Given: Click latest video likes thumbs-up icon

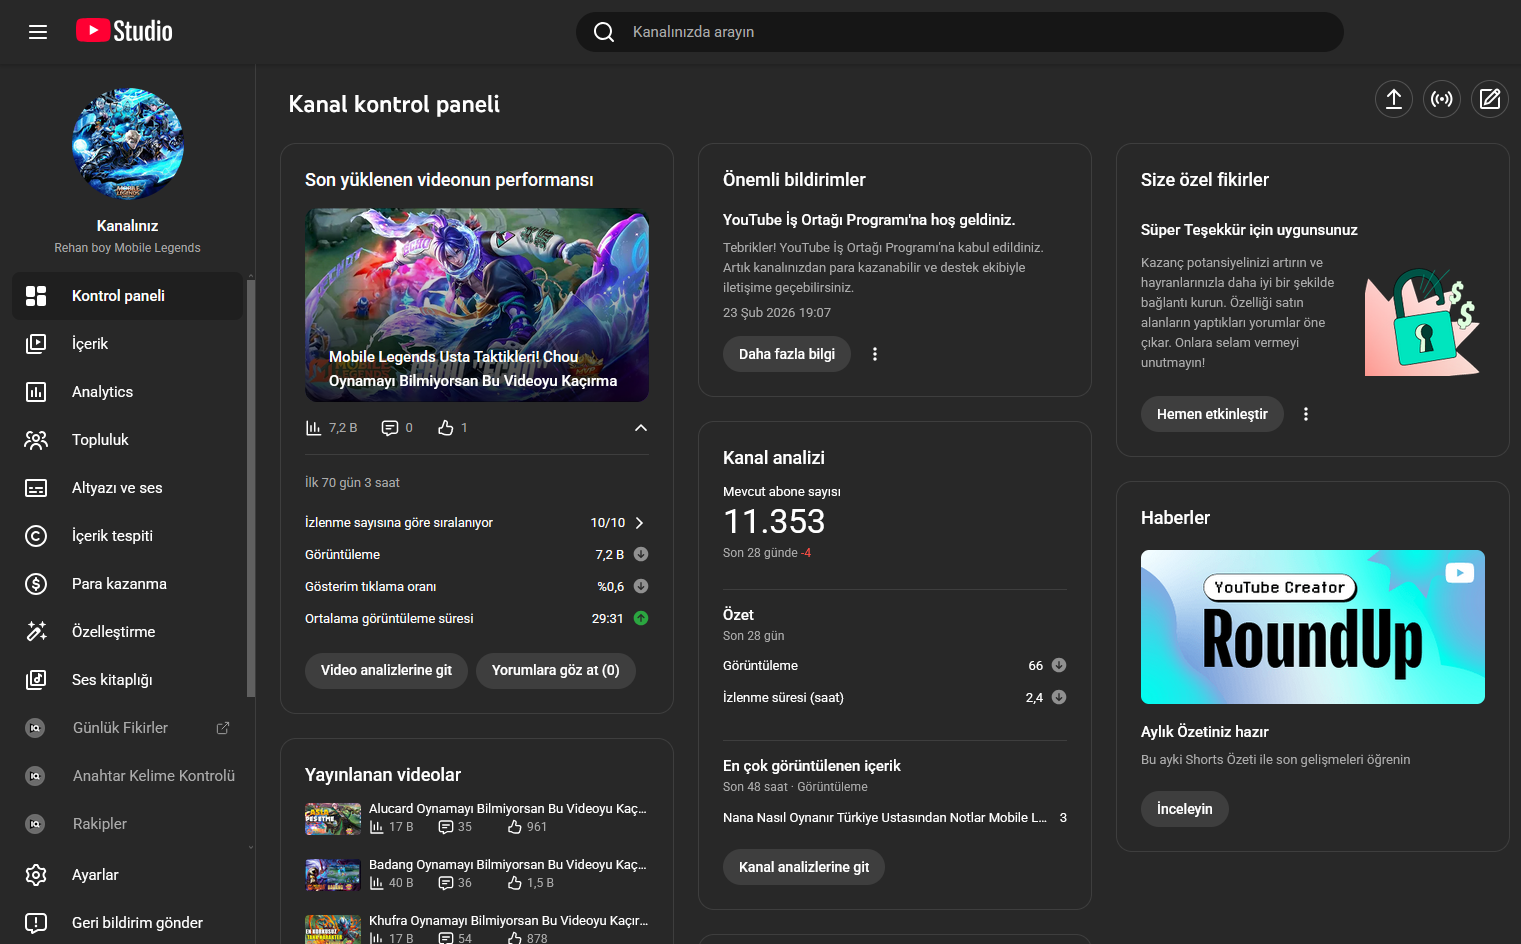Looking at the screenshot, I should 446,428.
